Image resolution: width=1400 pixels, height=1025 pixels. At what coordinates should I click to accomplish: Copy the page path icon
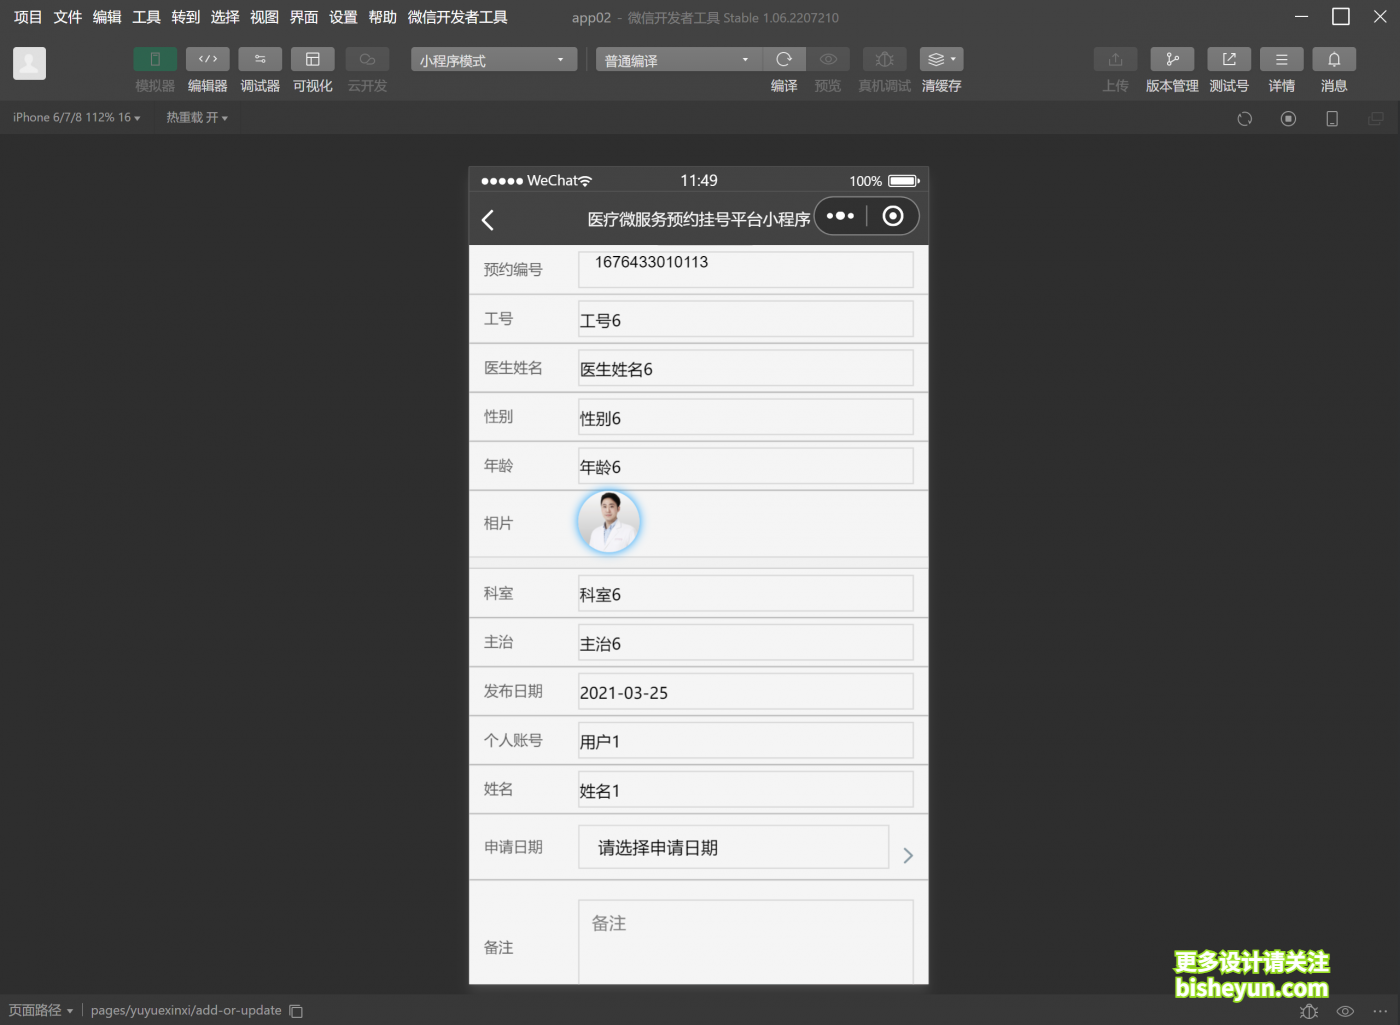coord(296,1011)
